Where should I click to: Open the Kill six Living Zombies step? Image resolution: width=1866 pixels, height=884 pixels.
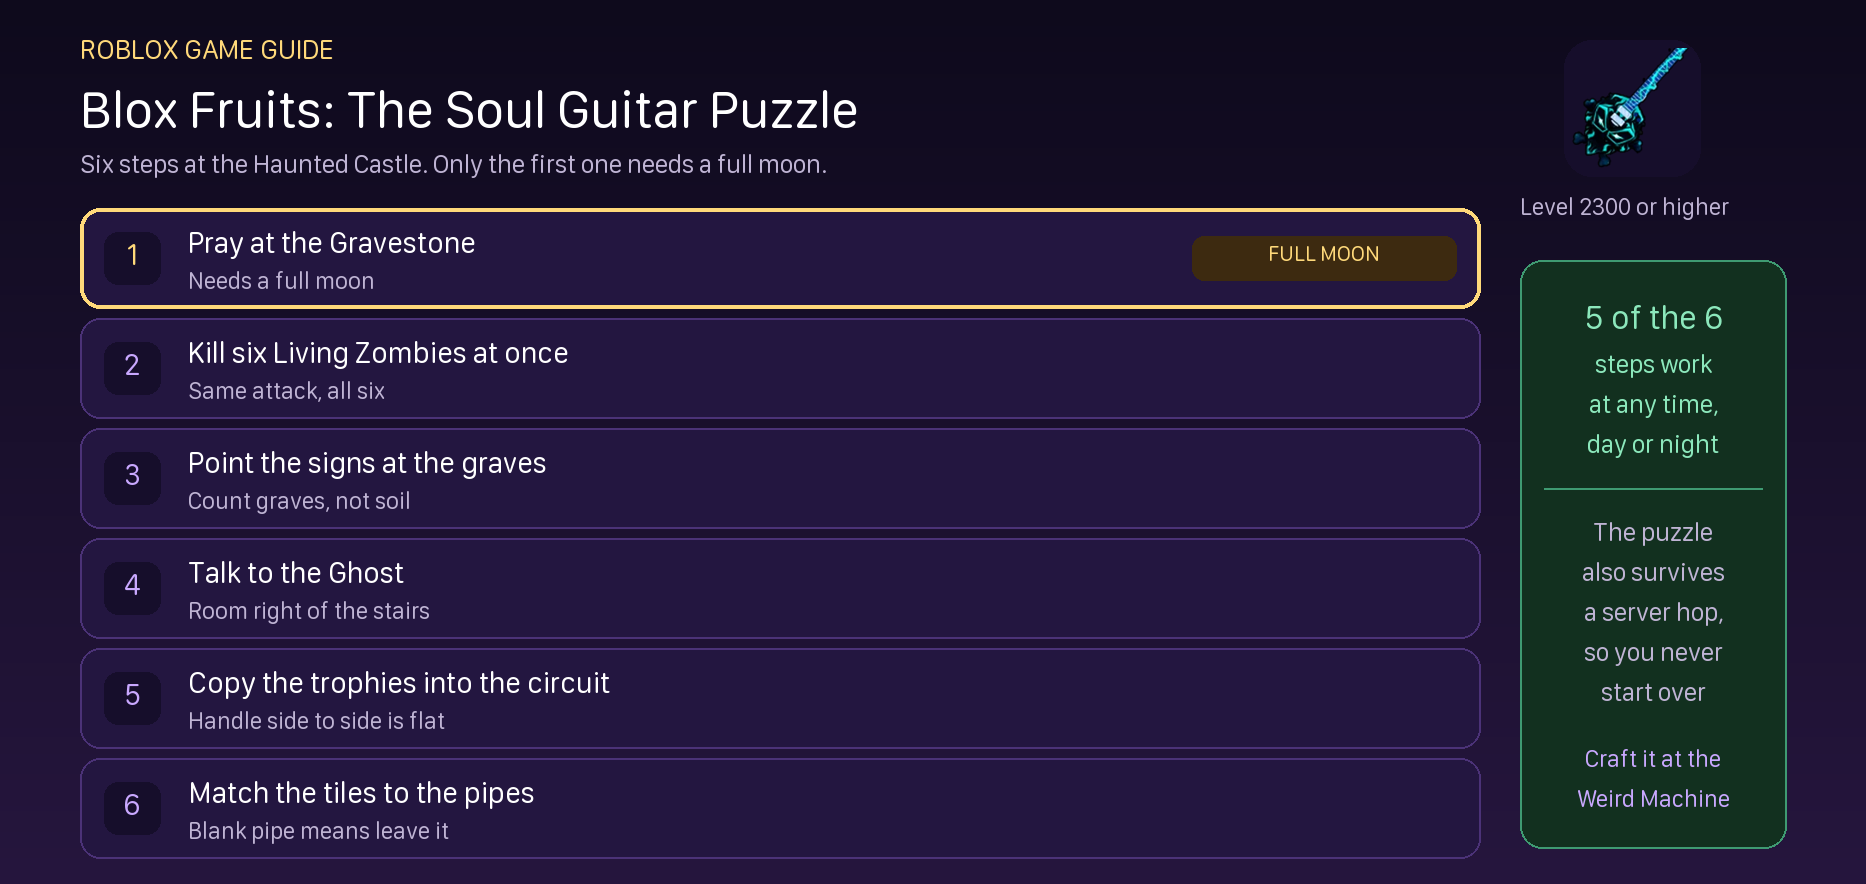coord(780,369)
